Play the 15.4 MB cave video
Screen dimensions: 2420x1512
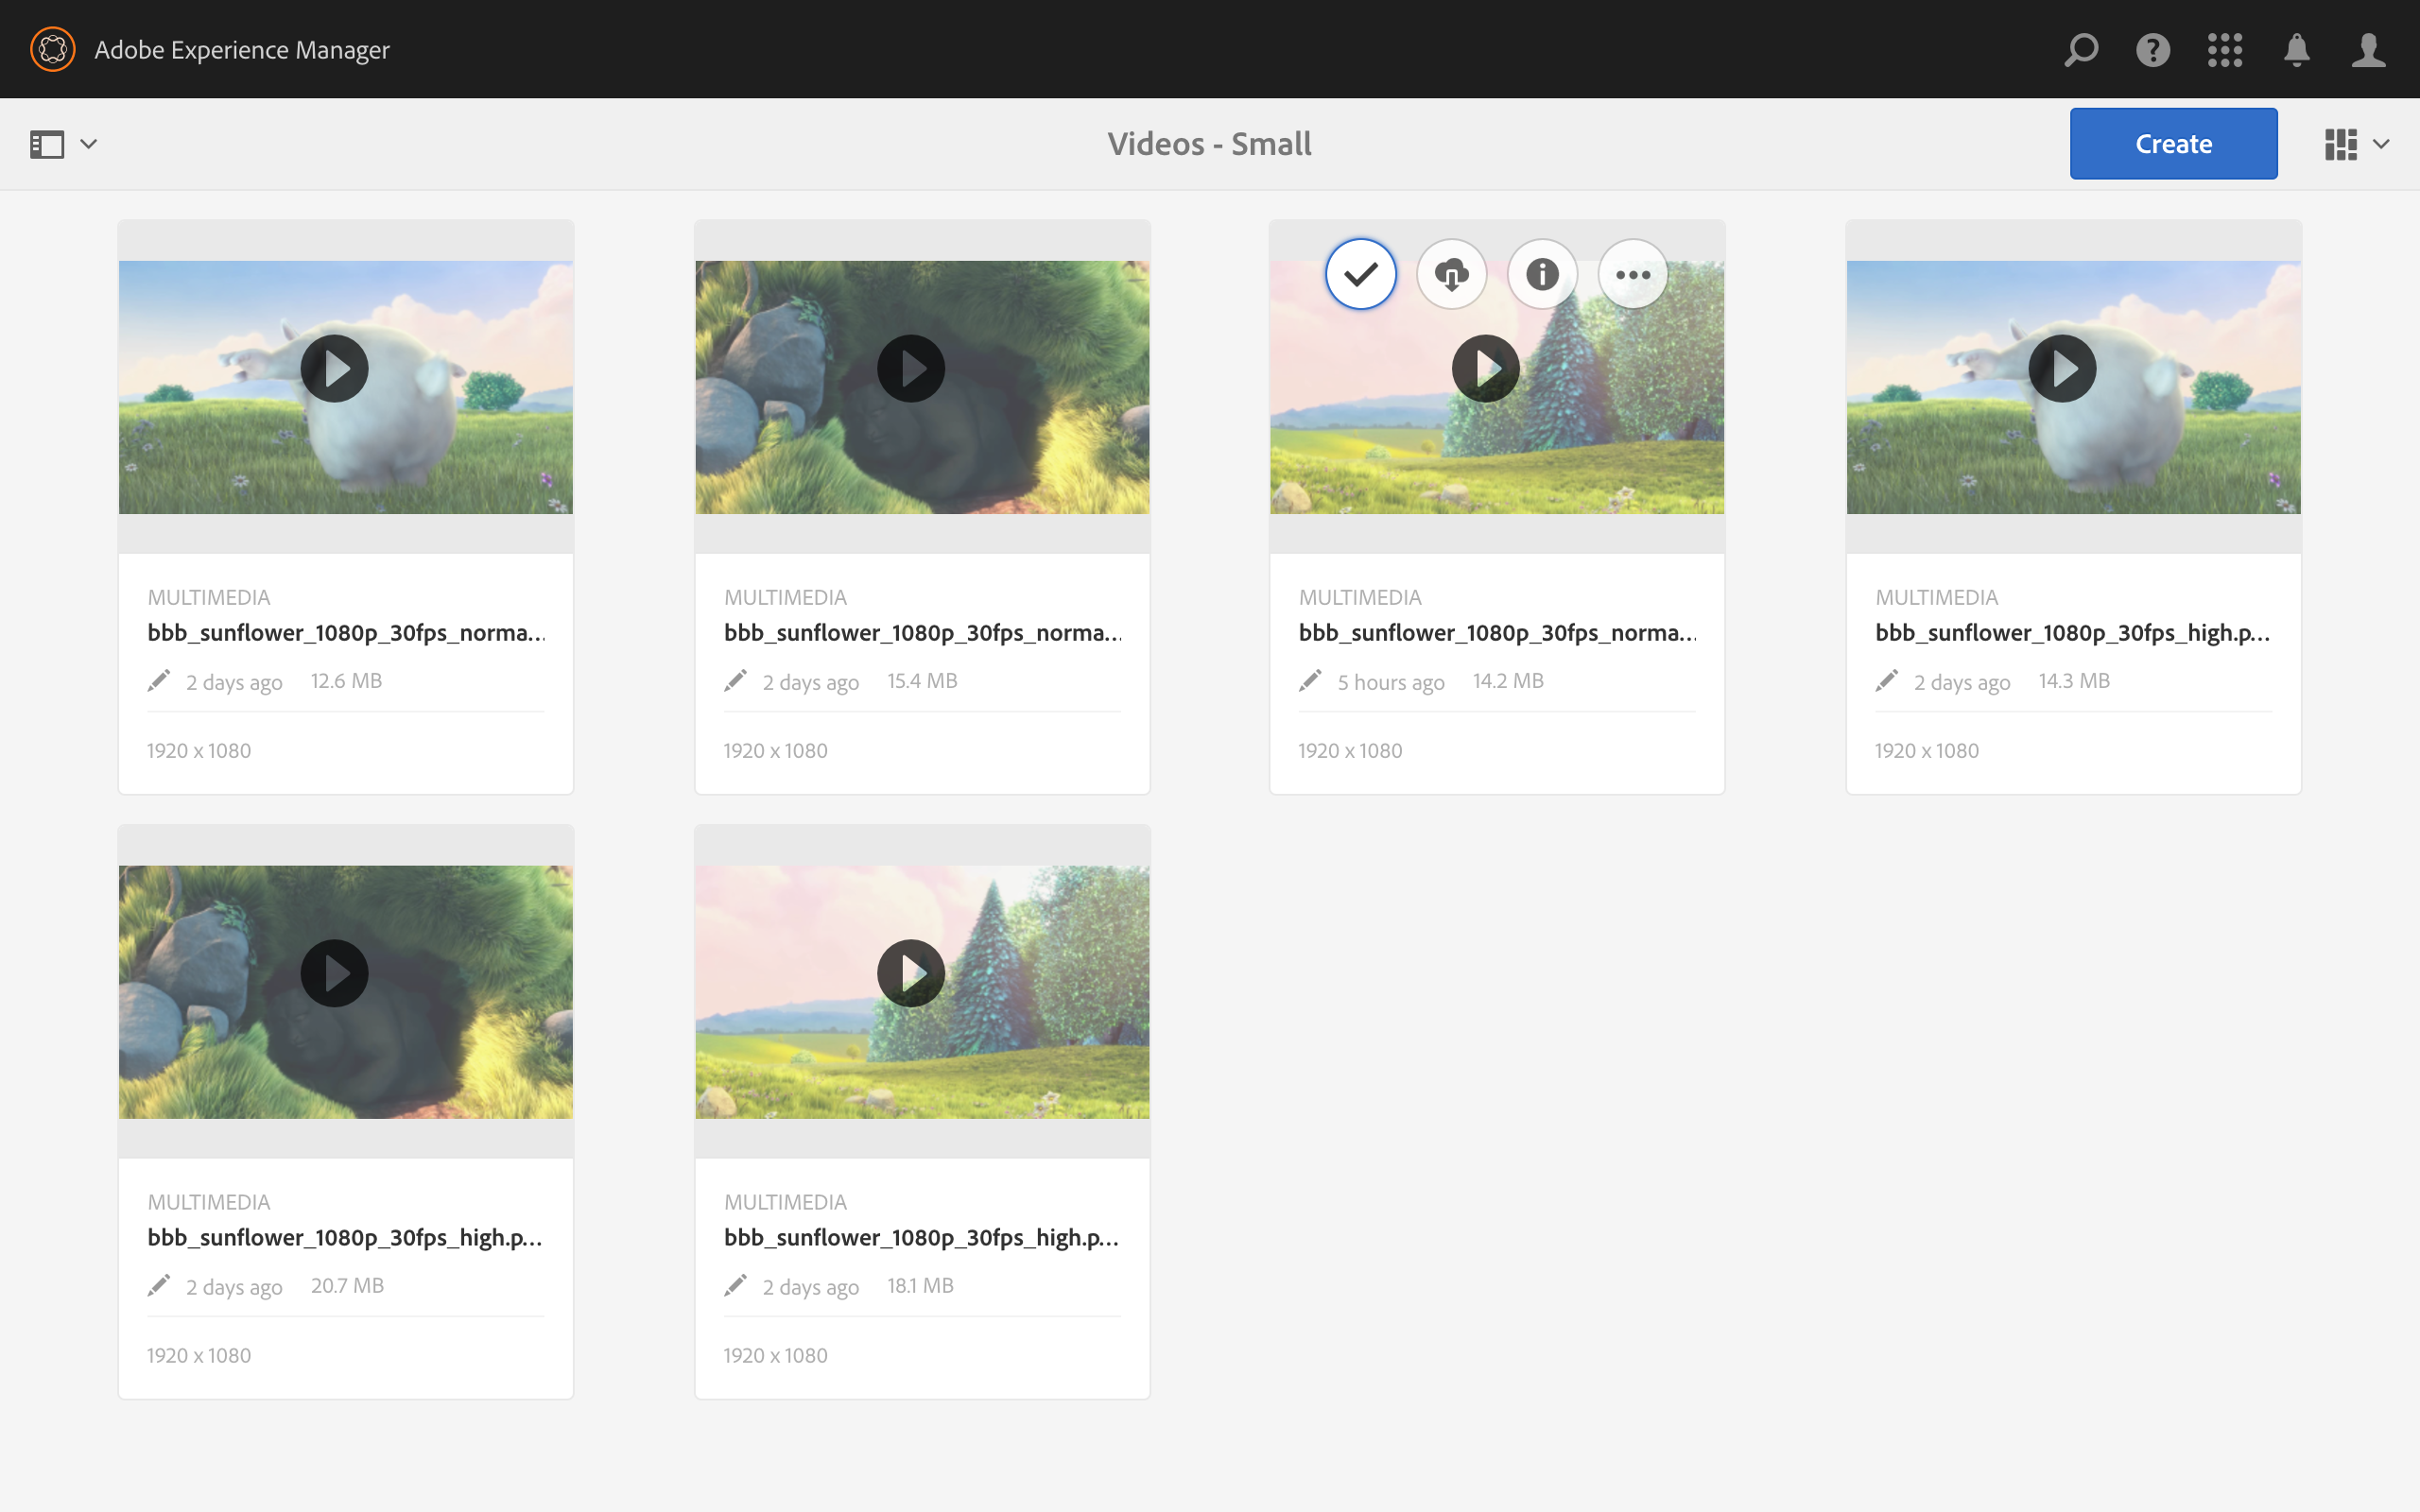coord(910,369)
